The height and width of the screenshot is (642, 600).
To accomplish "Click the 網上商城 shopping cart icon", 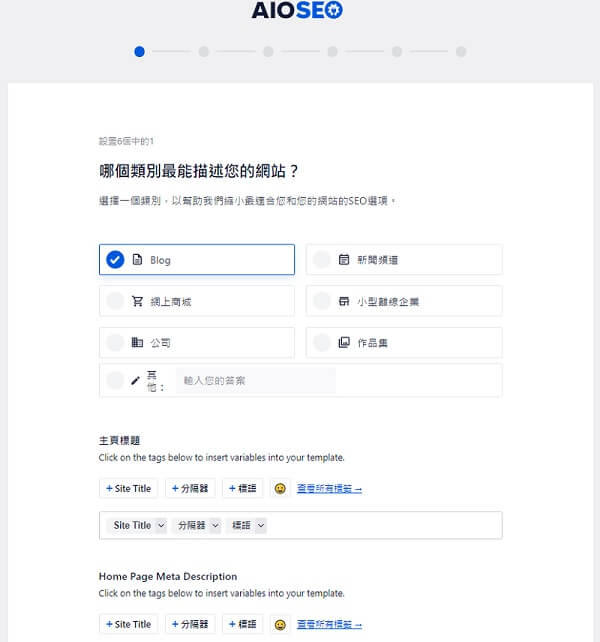I will tap(137, 301).
